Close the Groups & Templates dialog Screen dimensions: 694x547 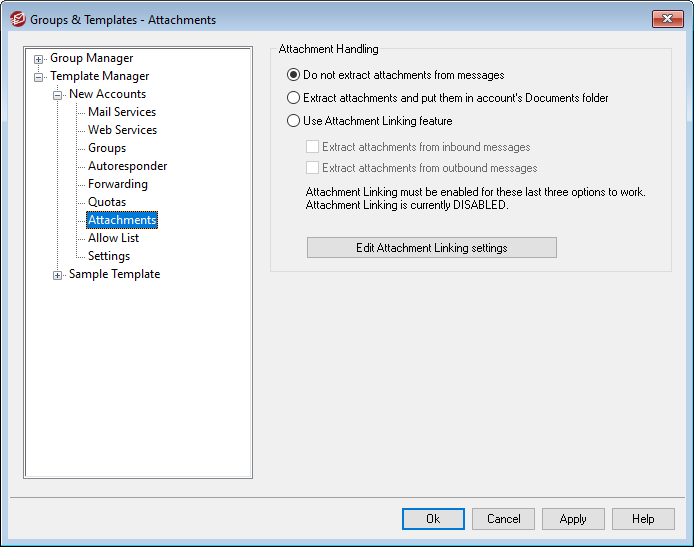(666, 19)
